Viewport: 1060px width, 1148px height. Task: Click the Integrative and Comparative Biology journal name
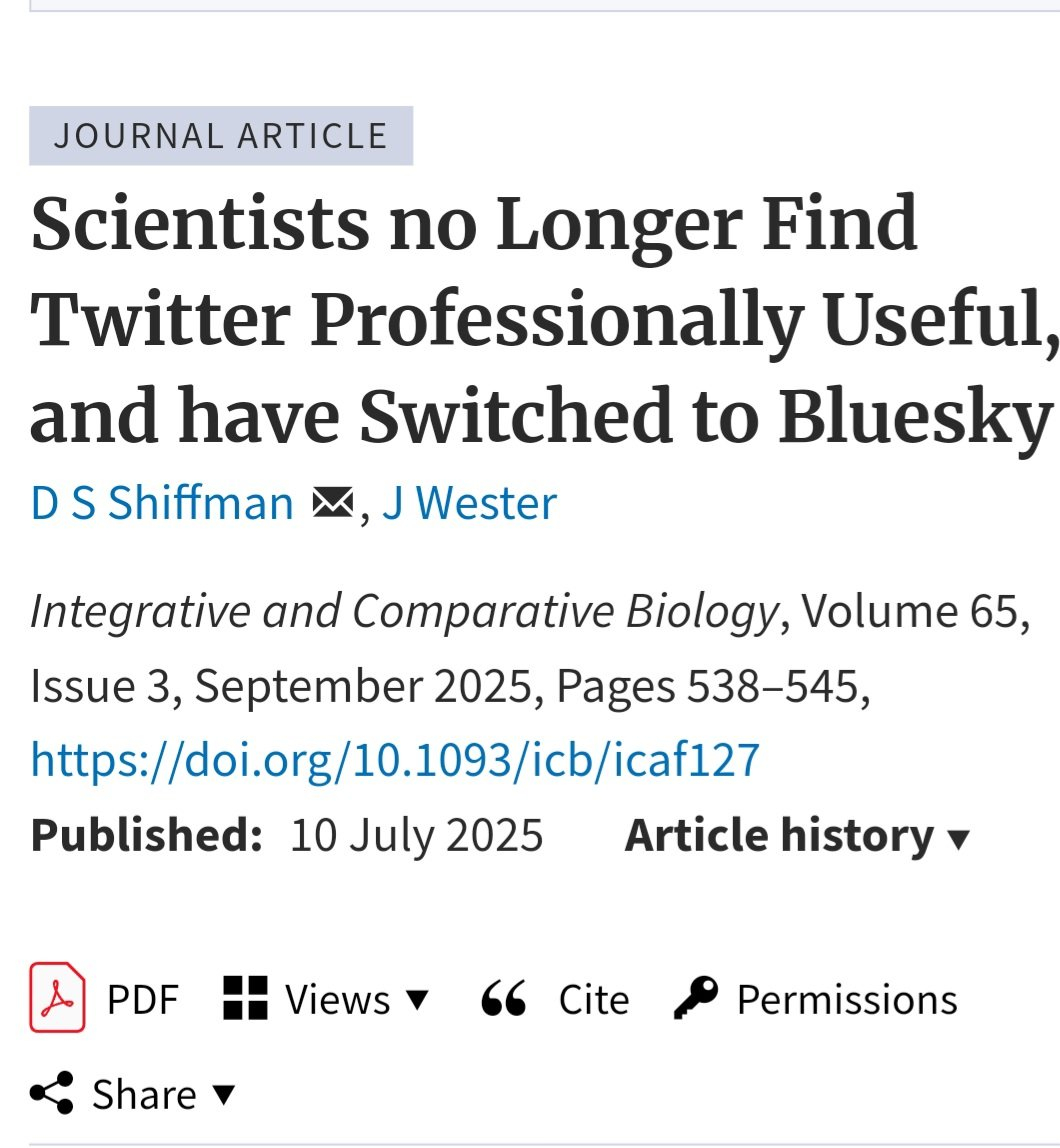(x=404, y=611)
